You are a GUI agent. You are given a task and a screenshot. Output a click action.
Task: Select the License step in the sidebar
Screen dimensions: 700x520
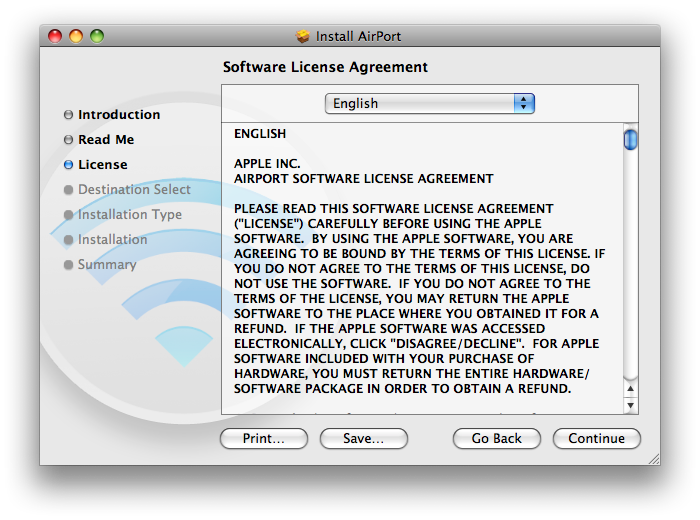pos(103,165)
